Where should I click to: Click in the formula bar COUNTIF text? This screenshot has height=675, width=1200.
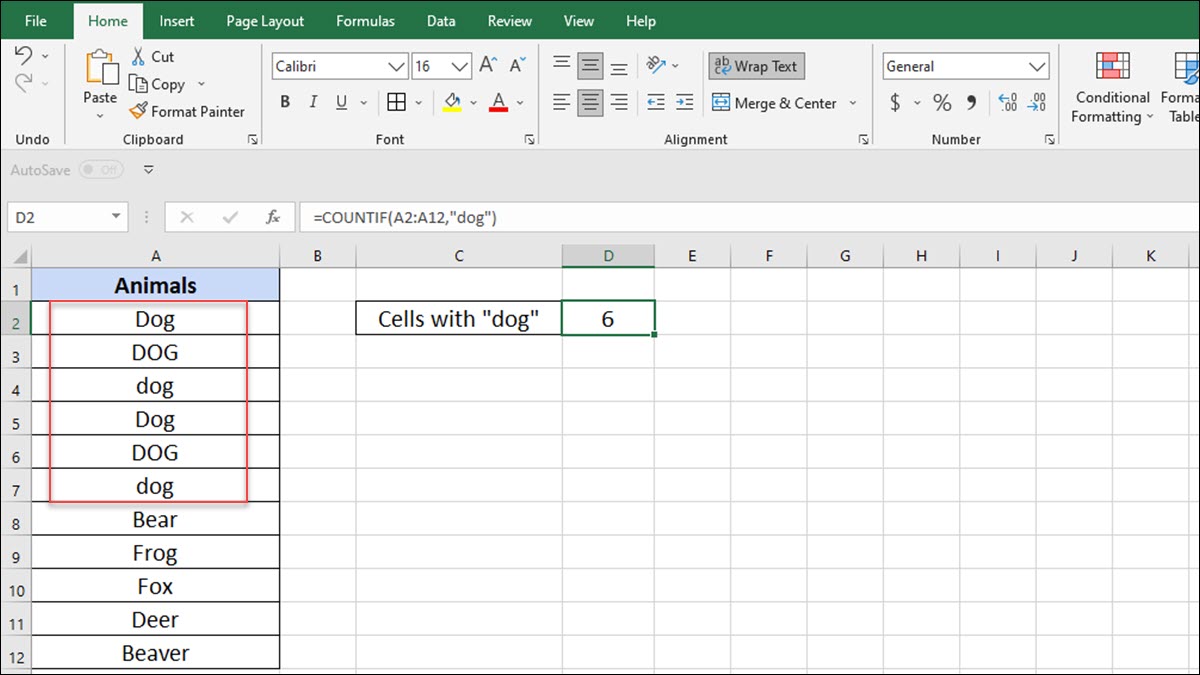405,217
